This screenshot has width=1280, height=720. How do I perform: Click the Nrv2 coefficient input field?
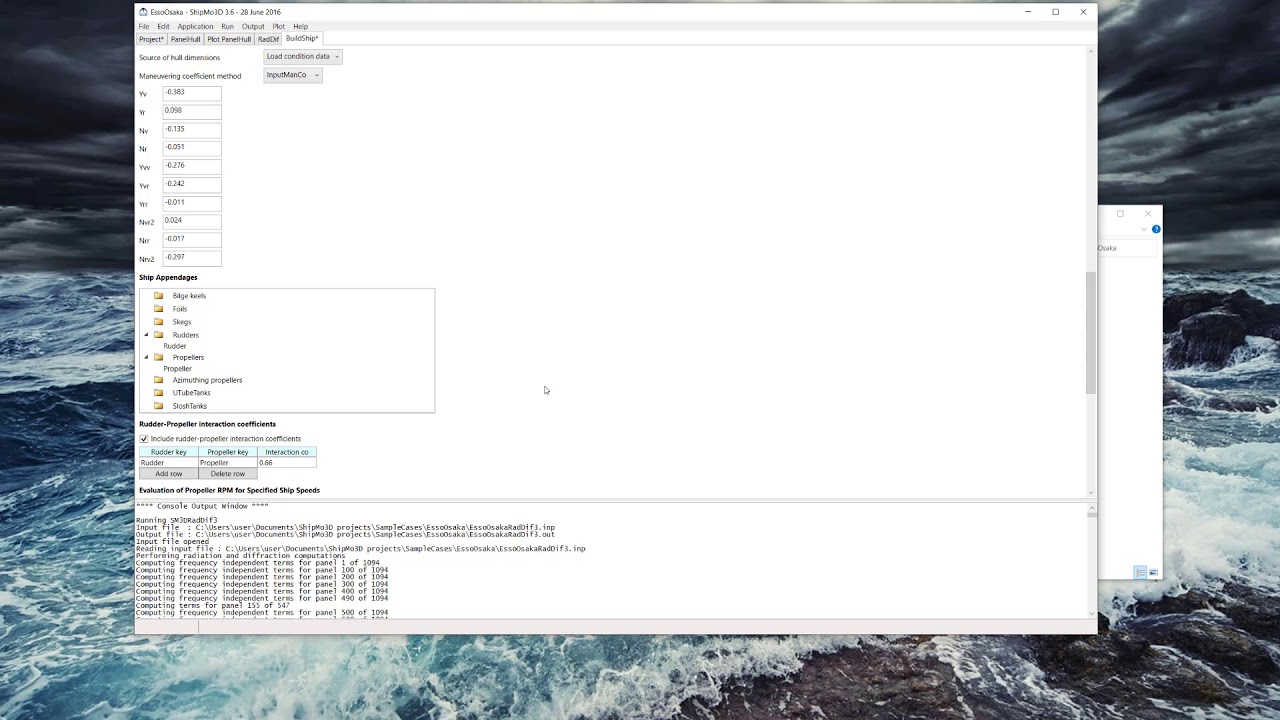tap(192, 258)
